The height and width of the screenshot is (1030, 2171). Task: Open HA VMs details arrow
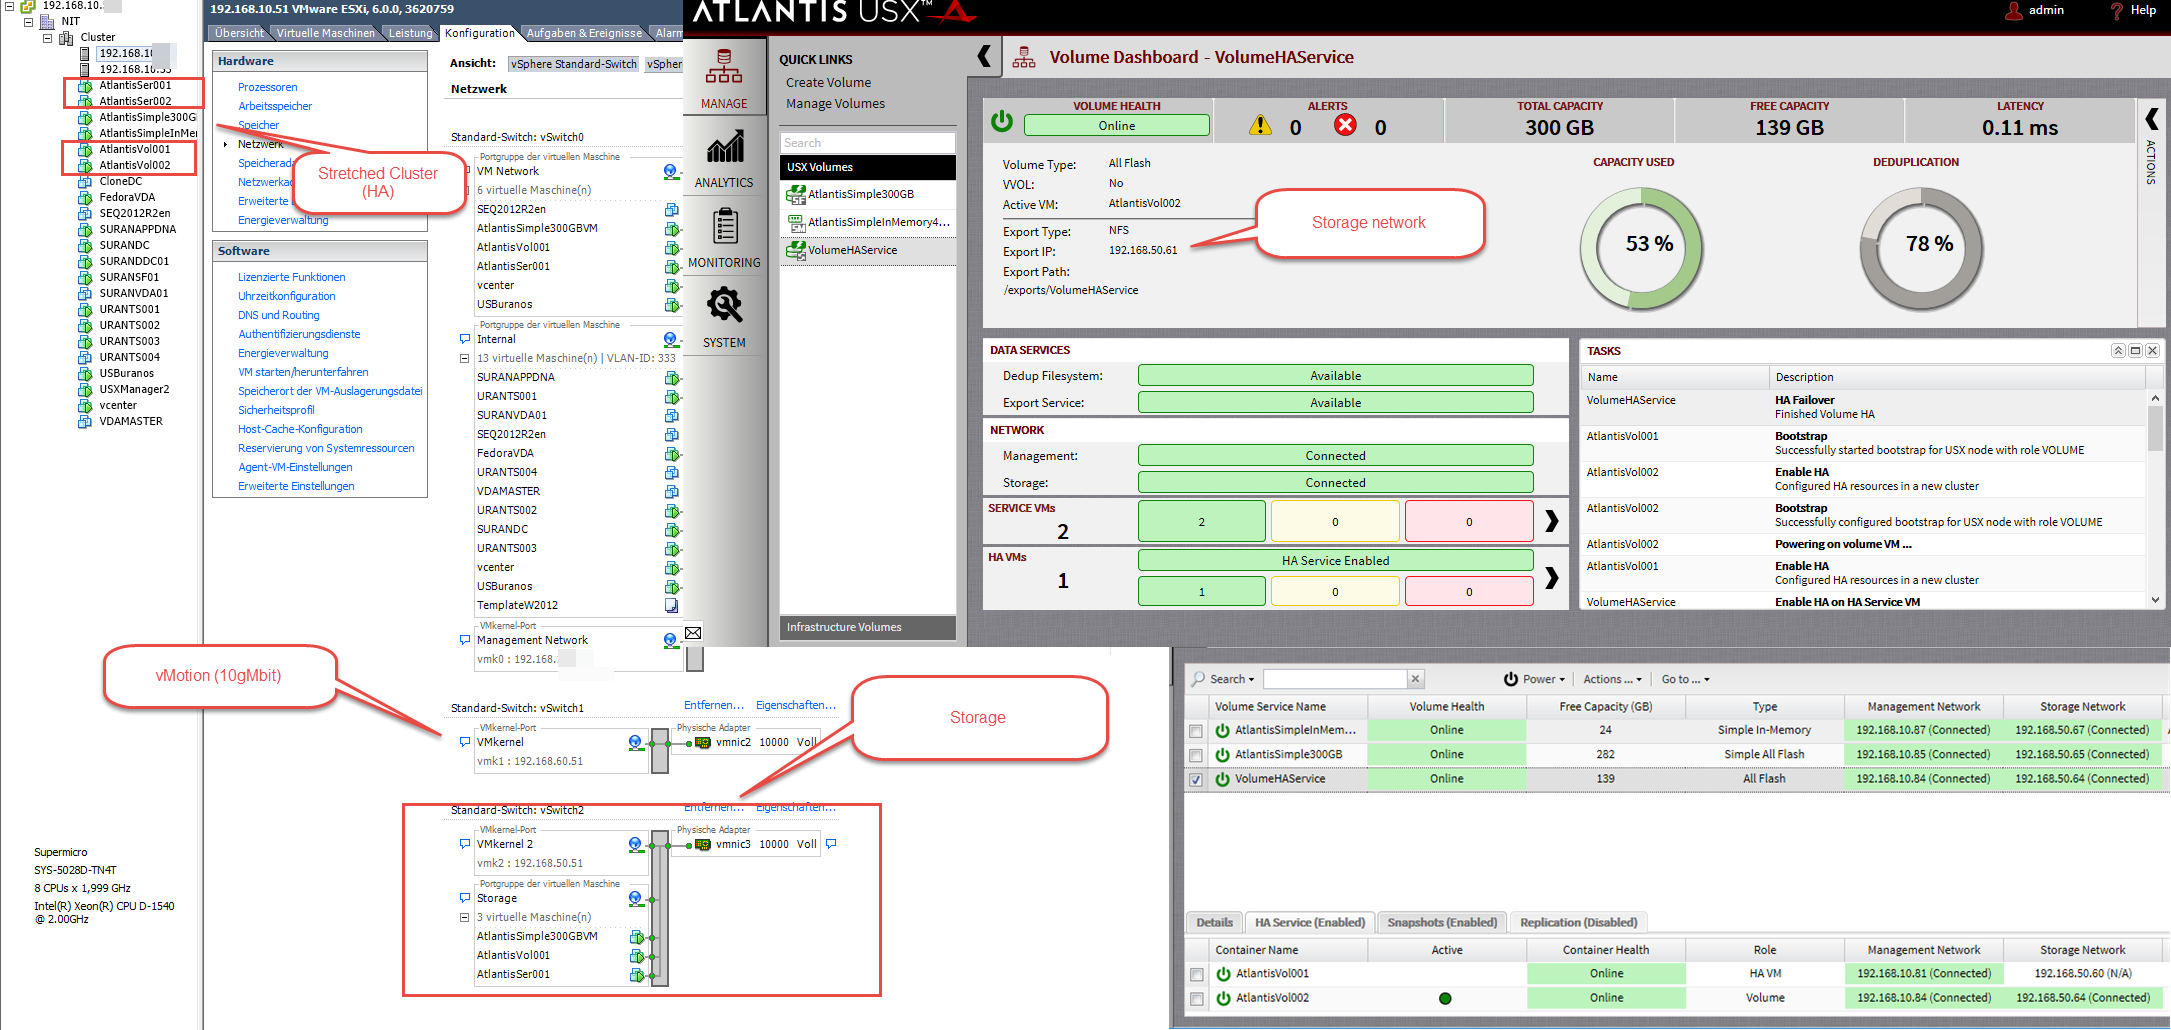click(1551, 577)
